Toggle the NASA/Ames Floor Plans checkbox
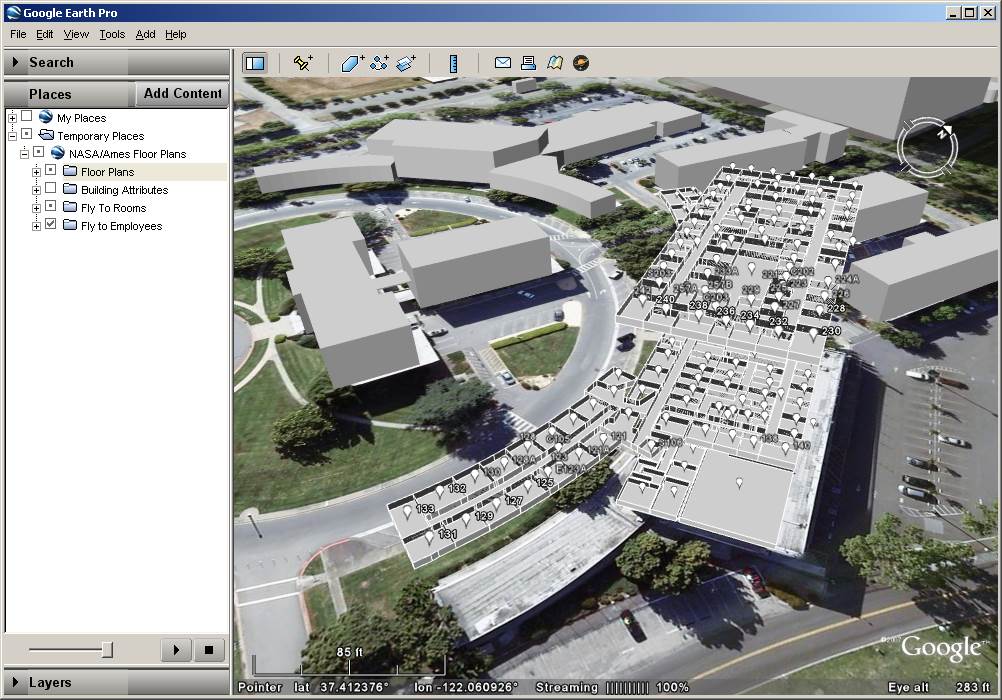This screenshot has height=700, width=1002. 38,152
